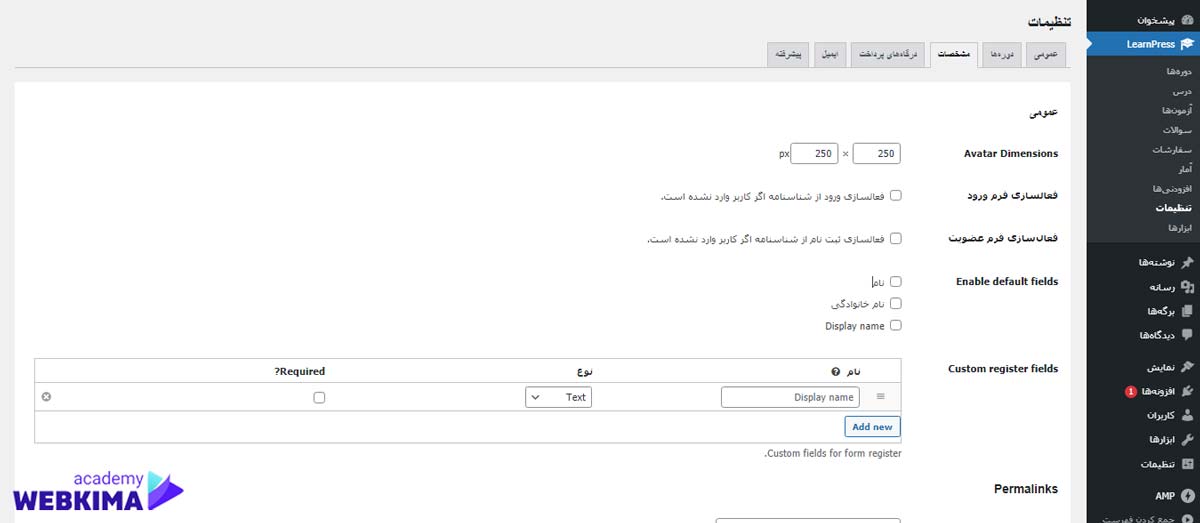Enable the login form (فعالسازی فرم ورود) checkbox
Screen dimensions: 1200x523
pos(895,195)
